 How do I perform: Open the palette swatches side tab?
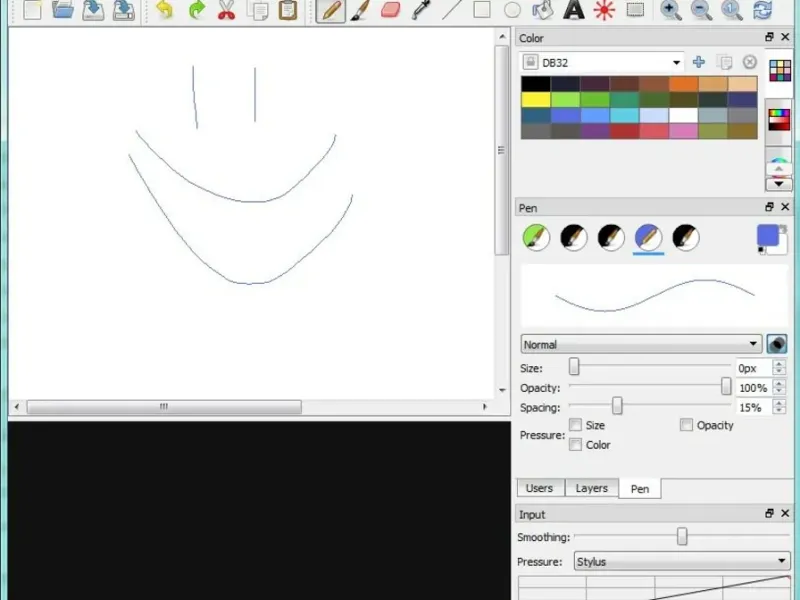(x=780, y=70)
